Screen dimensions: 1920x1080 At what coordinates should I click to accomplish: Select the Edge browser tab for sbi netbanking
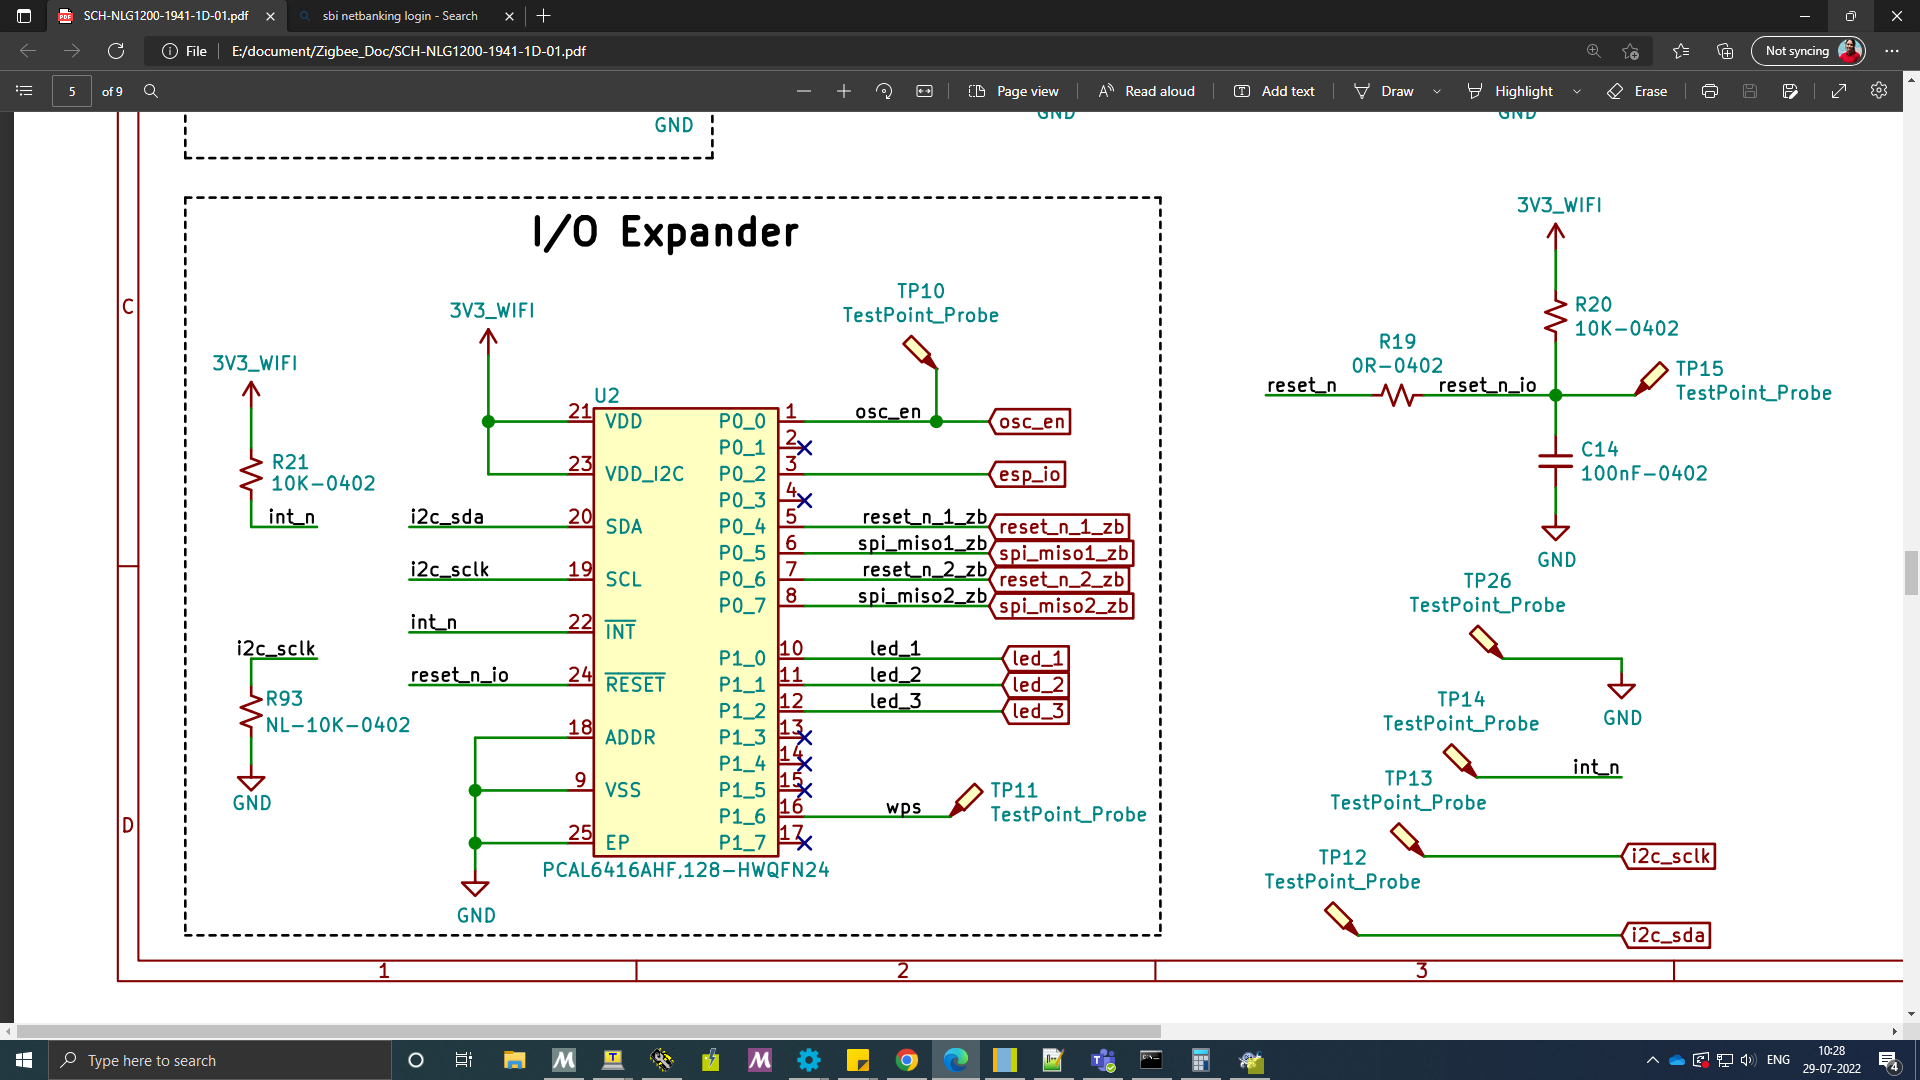(x=400, y=15)
